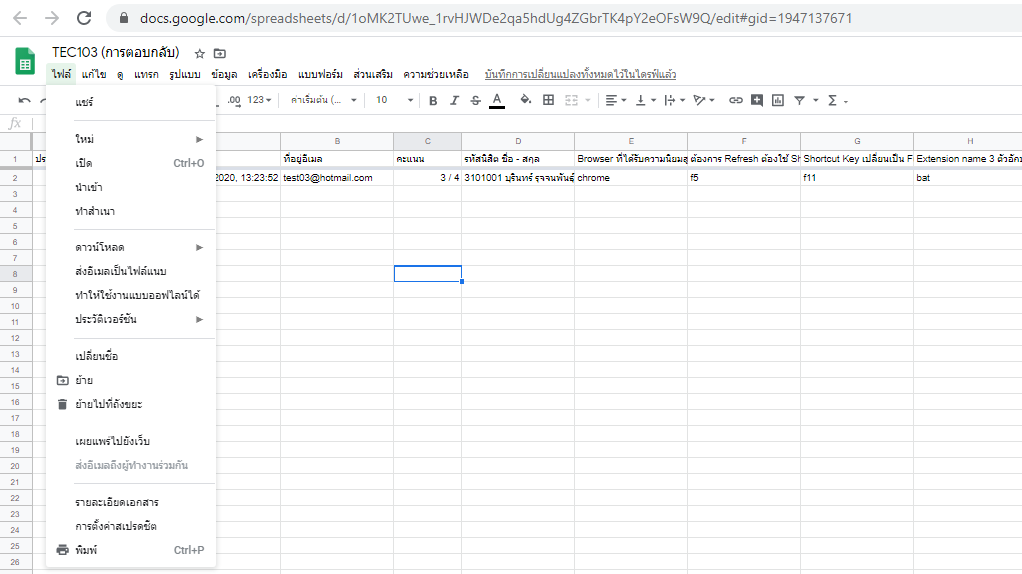Click the borders icon in toolbar
Image resolution: width=1022 pixels, height=574 pixels.
point(548,100)
